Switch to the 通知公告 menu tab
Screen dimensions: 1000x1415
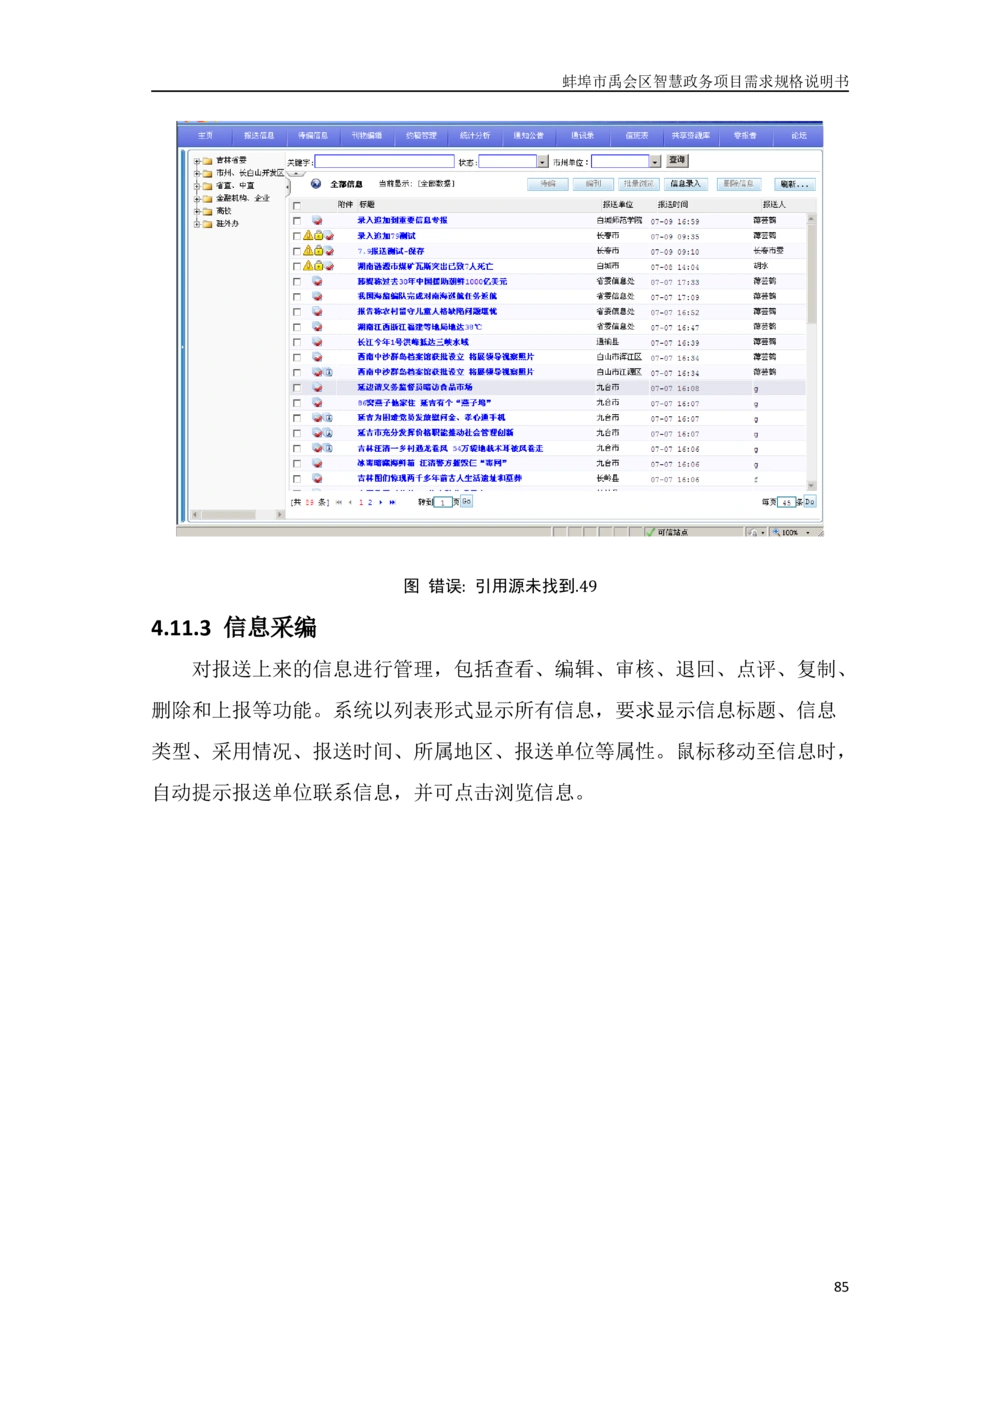[x=529, y=135]
